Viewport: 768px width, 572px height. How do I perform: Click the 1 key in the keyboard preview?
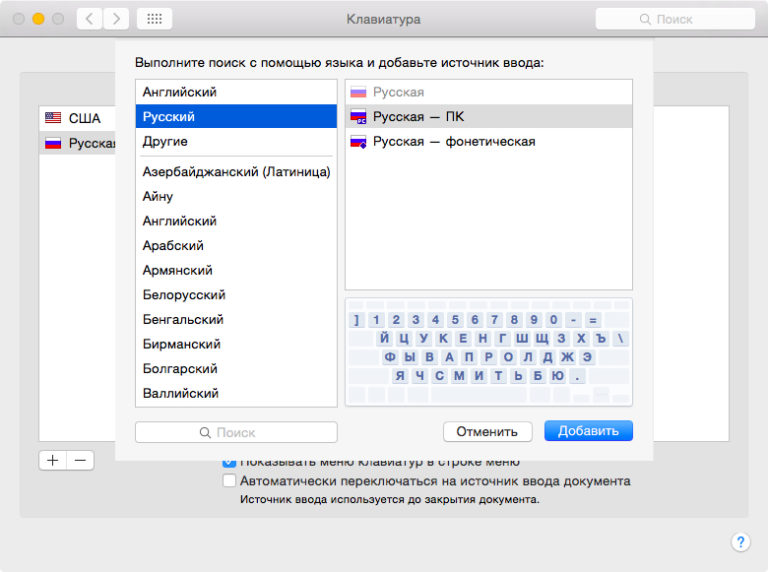point(376,320)
